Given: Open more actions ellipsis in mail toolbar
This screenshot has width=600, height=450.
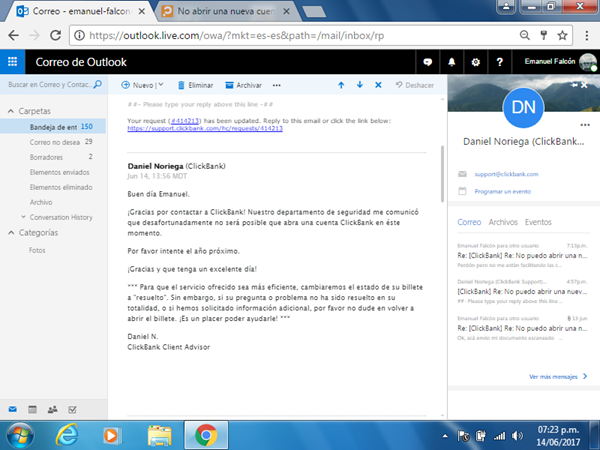Looking at the screenshot, I should 277,85.
